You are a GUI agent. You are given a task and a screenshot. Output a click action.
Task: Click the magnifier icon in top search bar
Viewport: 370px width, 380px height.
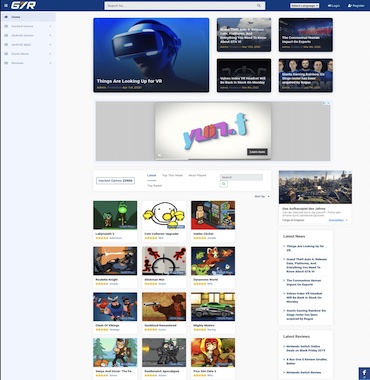click(x=259, y=6)
